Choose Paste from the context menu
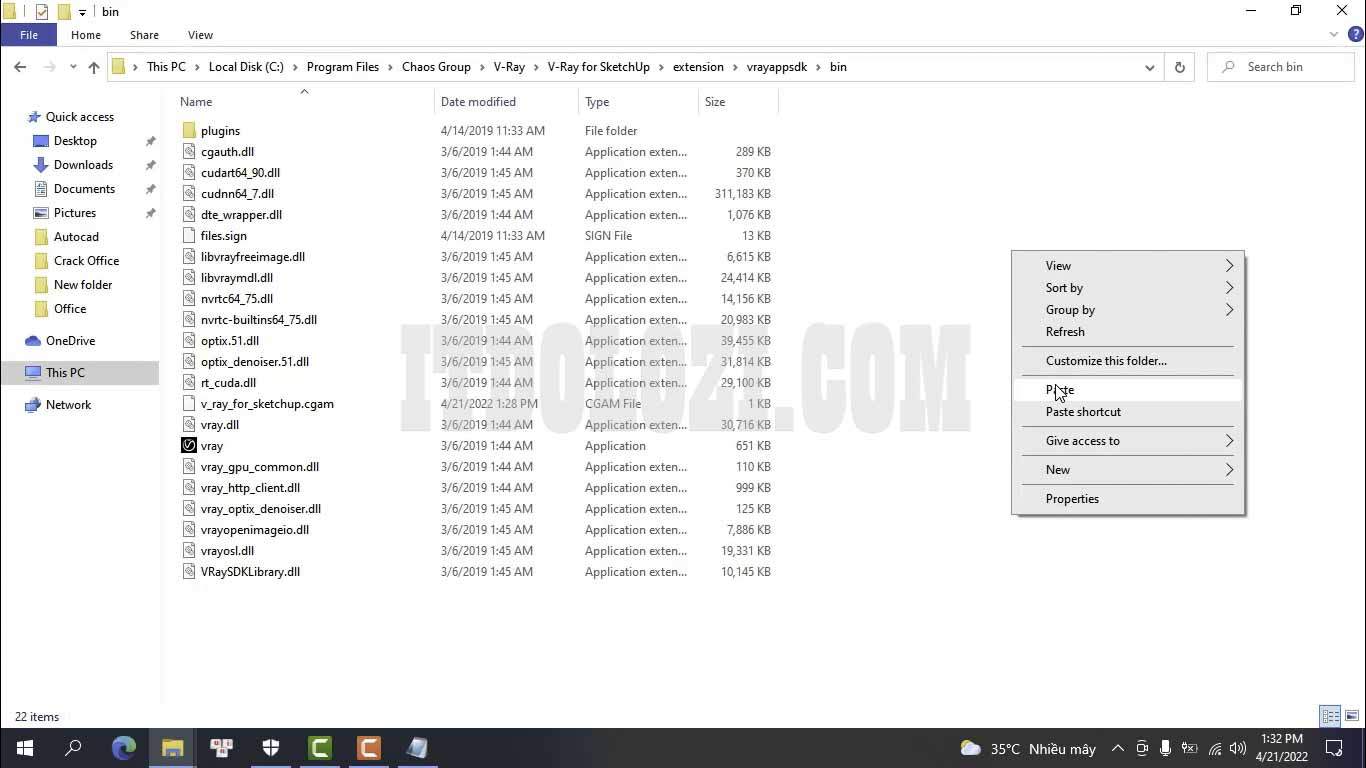Image resolution: width=1366 pixels, height=768 pixels. click(1060, 390)
